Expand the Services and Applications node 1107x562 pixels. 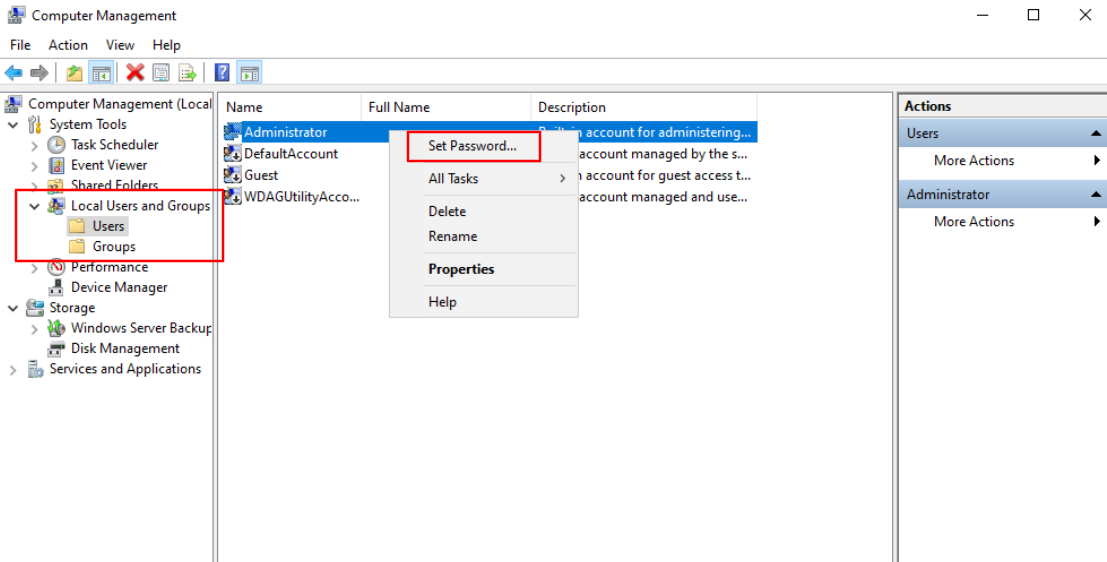click(x=13, y=370)
